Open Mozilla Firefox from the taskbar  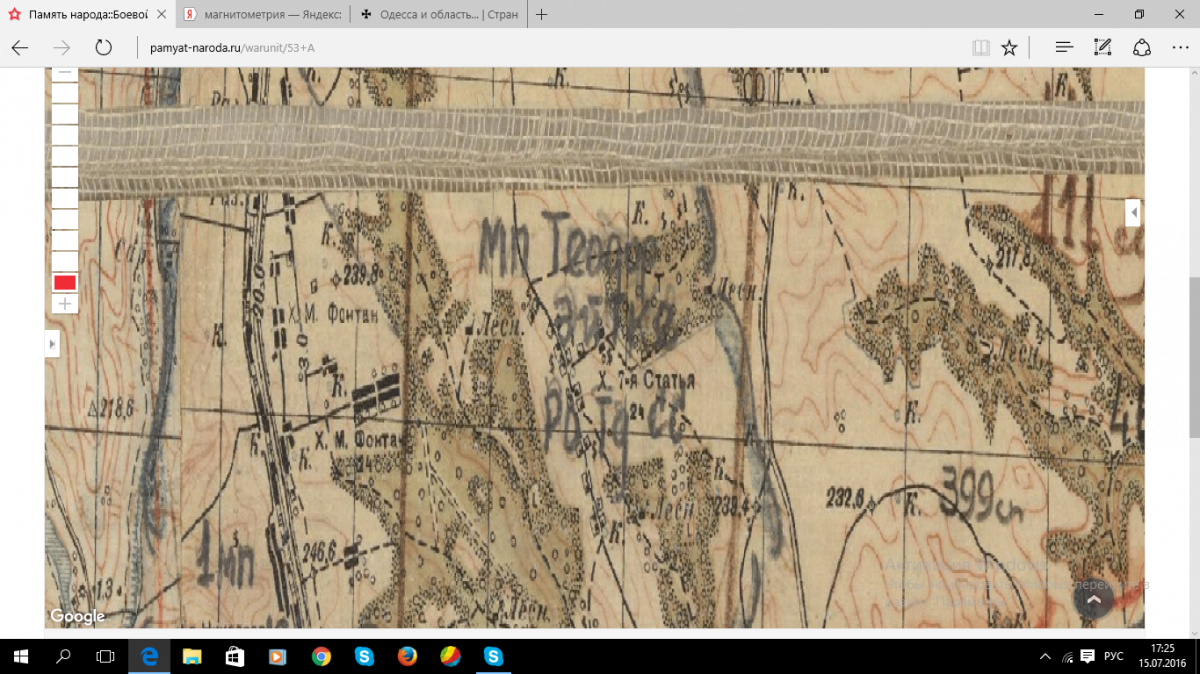pyautogui.click(x=406, y=656)
